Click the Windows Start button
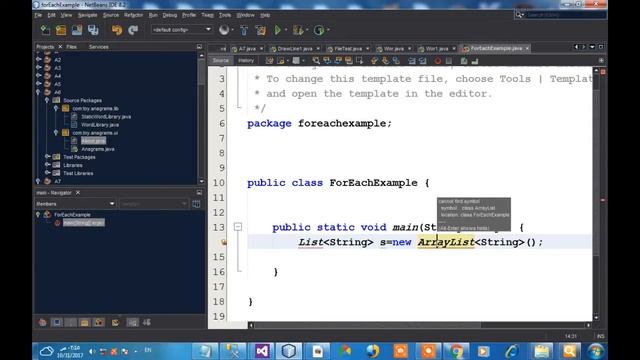Screen dimensions: 640x360 coord(596,351)
